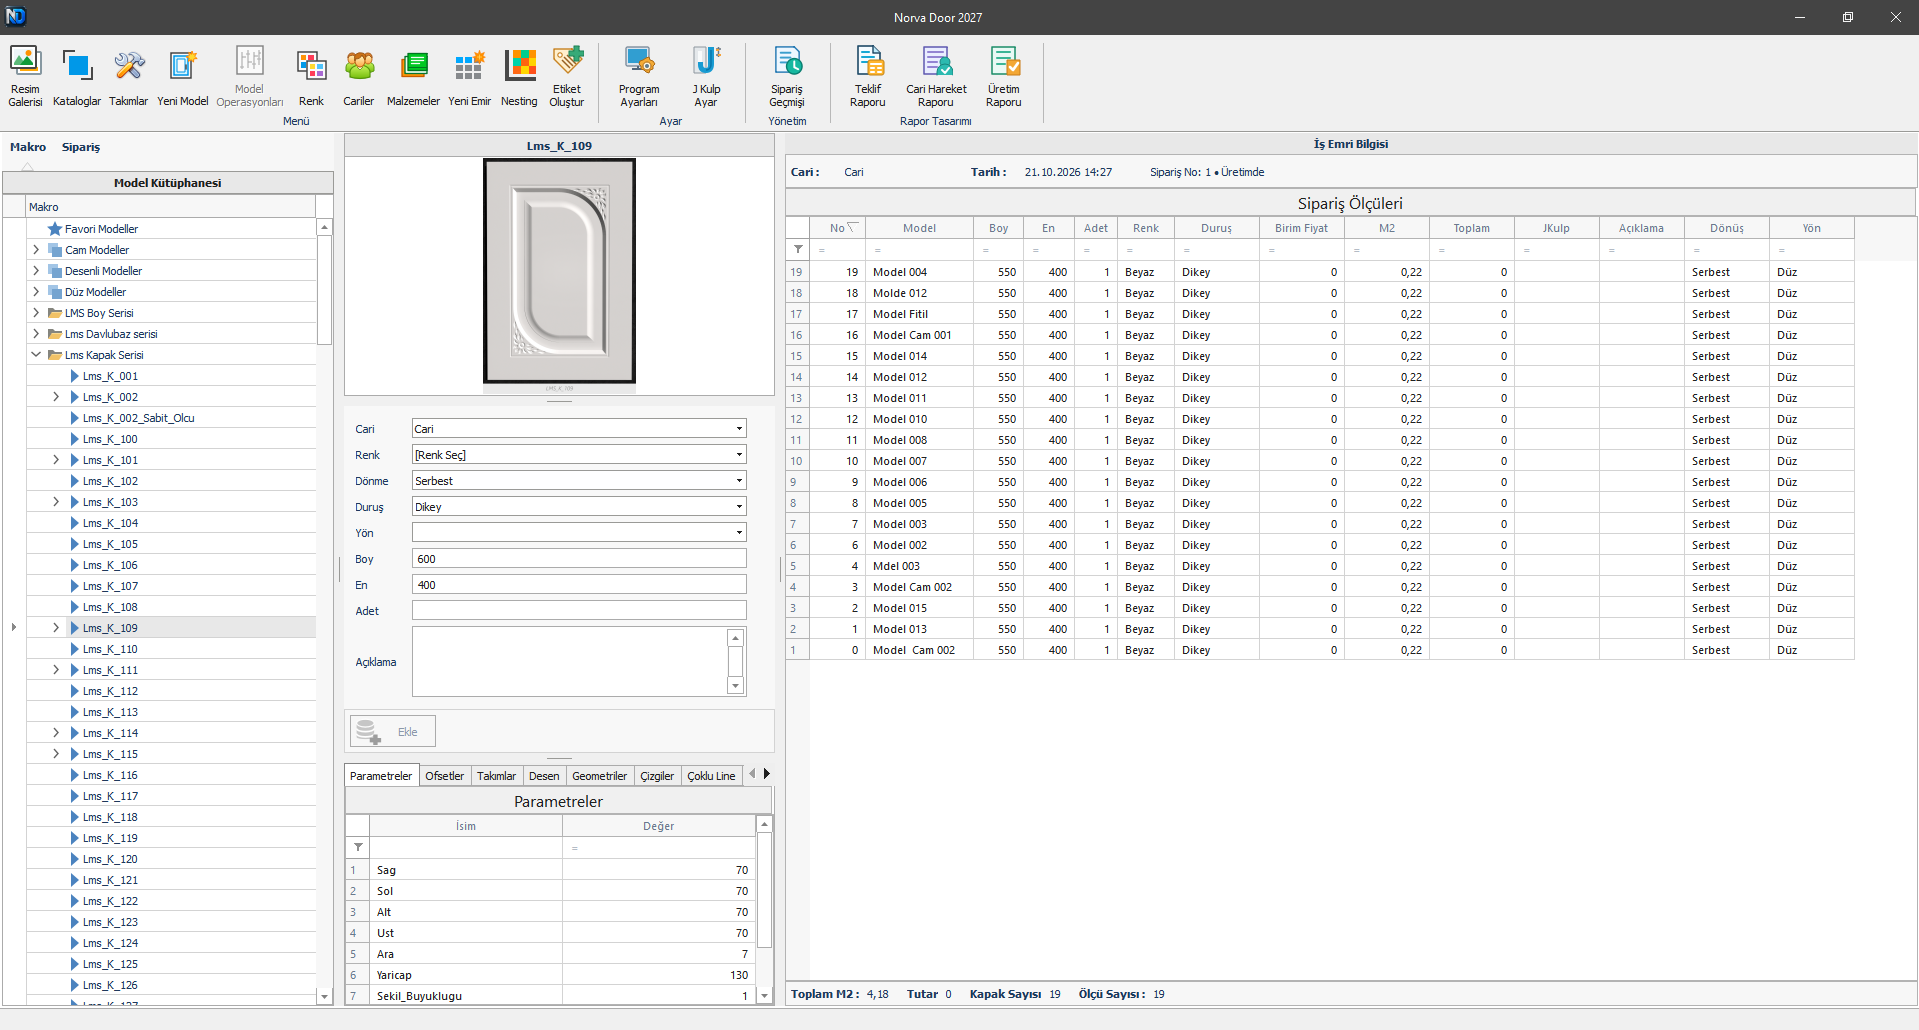Select the Model Cam 001 order row

[1320, 335]
